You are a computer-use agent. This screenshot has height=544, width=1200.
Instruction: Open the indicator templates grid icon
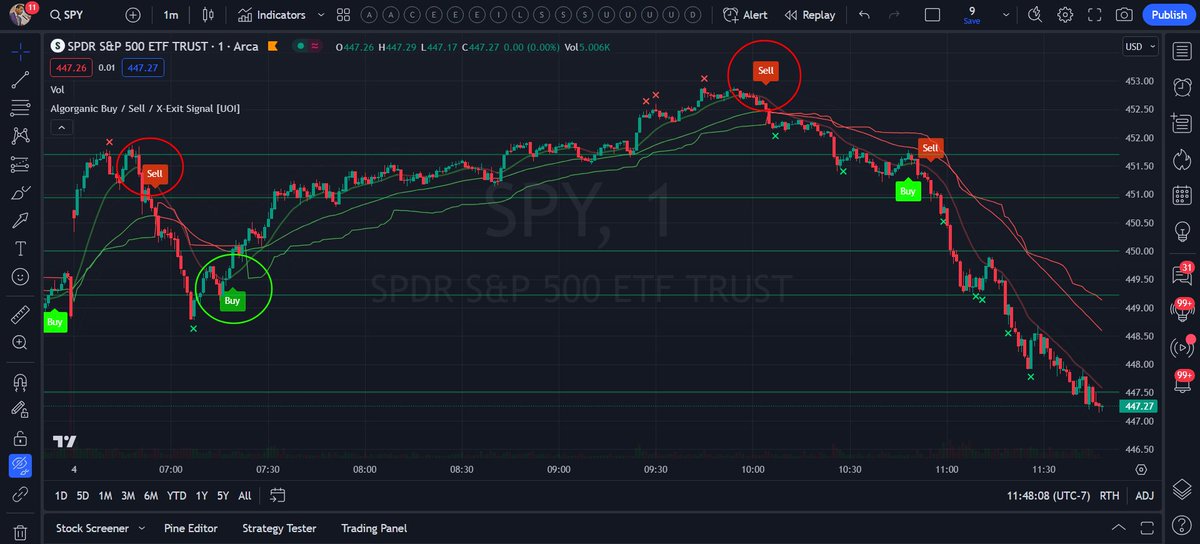tap(343, 15)
